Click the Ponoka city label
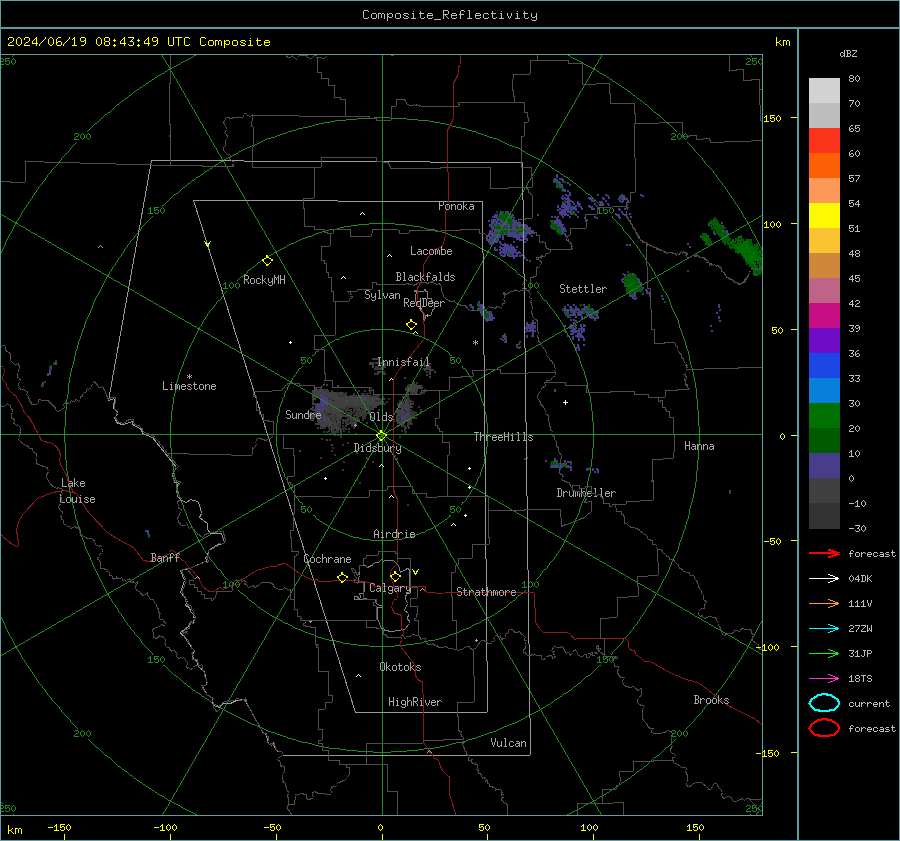The height and width of the screenshot is (841, 900). (456, 206)
